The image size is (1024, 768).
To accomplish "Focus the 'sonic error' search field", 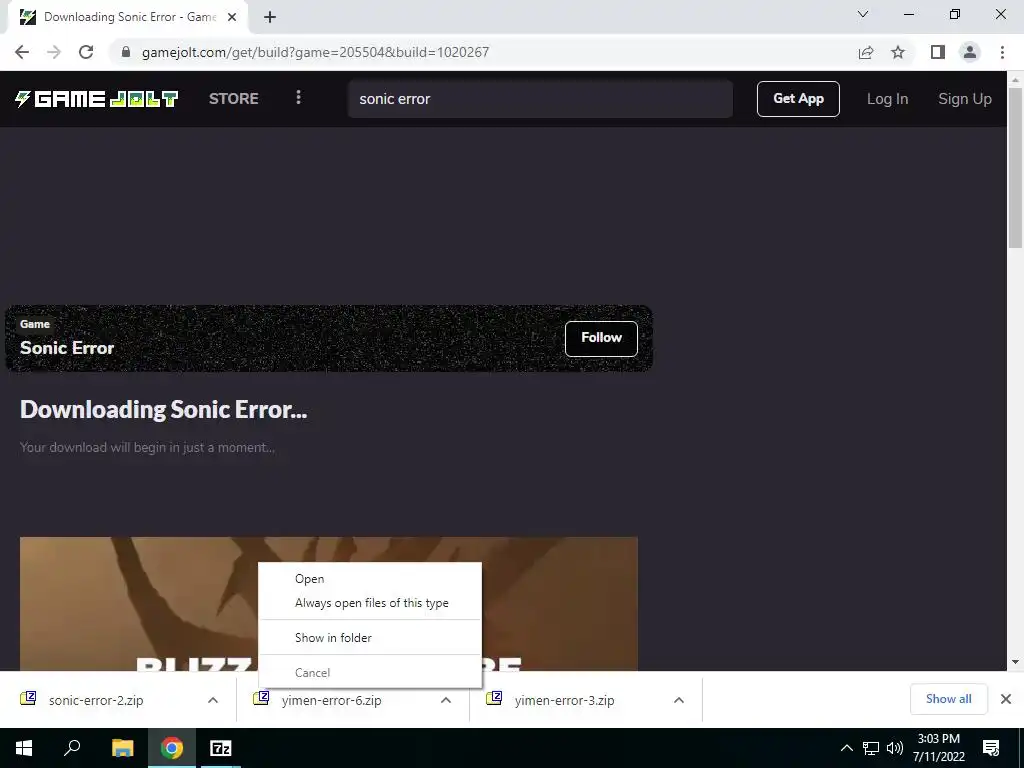I will pos(540,99).
